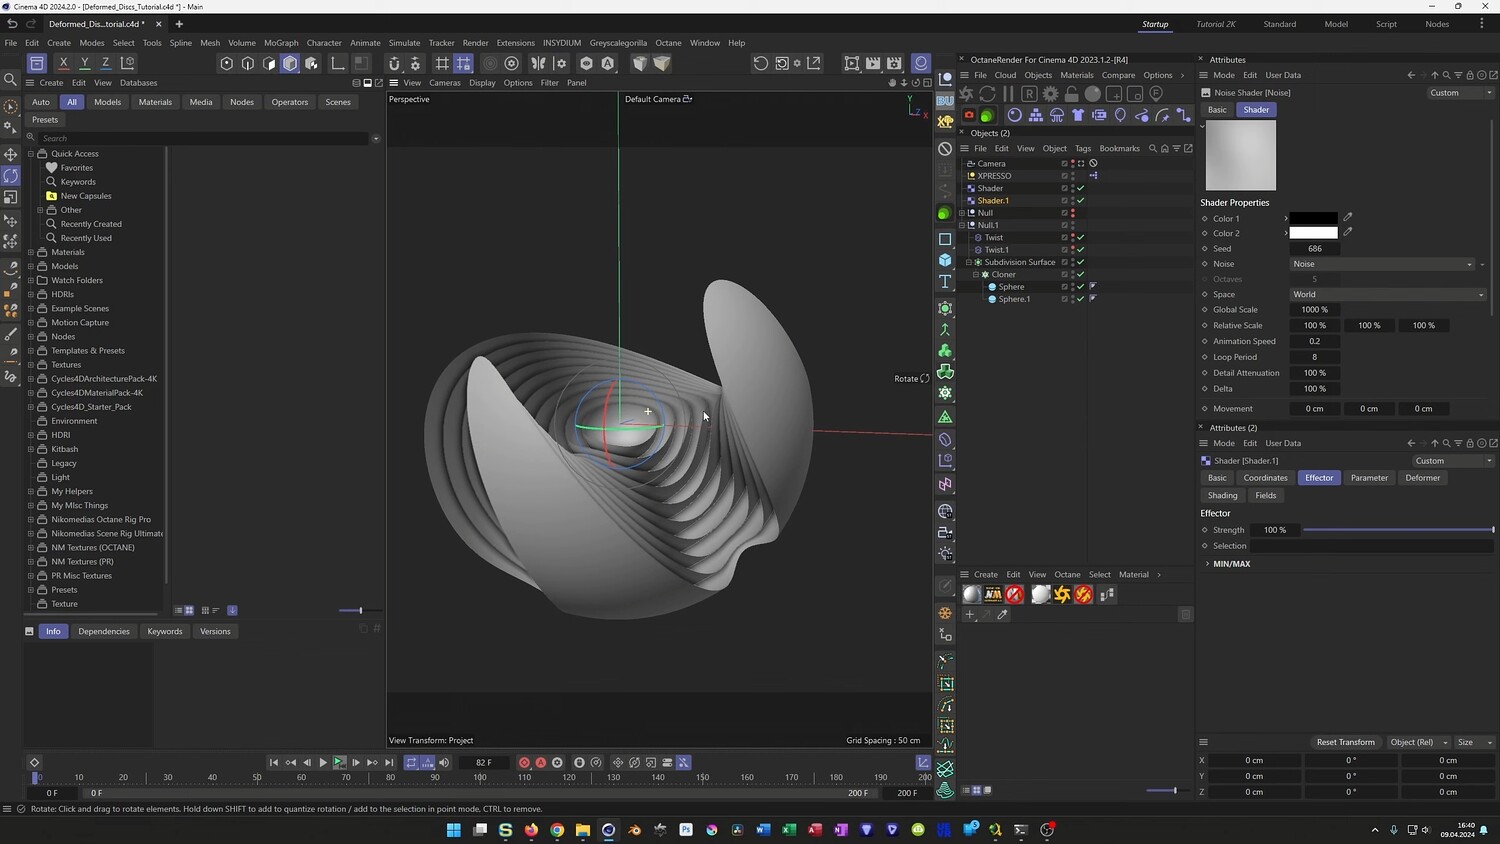Click the new material plus icon
The height and width of the screenshot is (844, 1500).
969,615
